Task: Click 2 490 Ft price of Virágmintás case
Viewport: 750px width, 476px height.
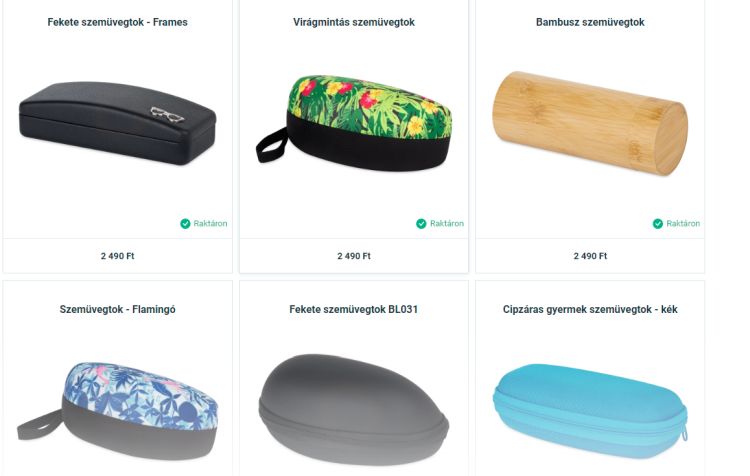Action: (354, 256)
